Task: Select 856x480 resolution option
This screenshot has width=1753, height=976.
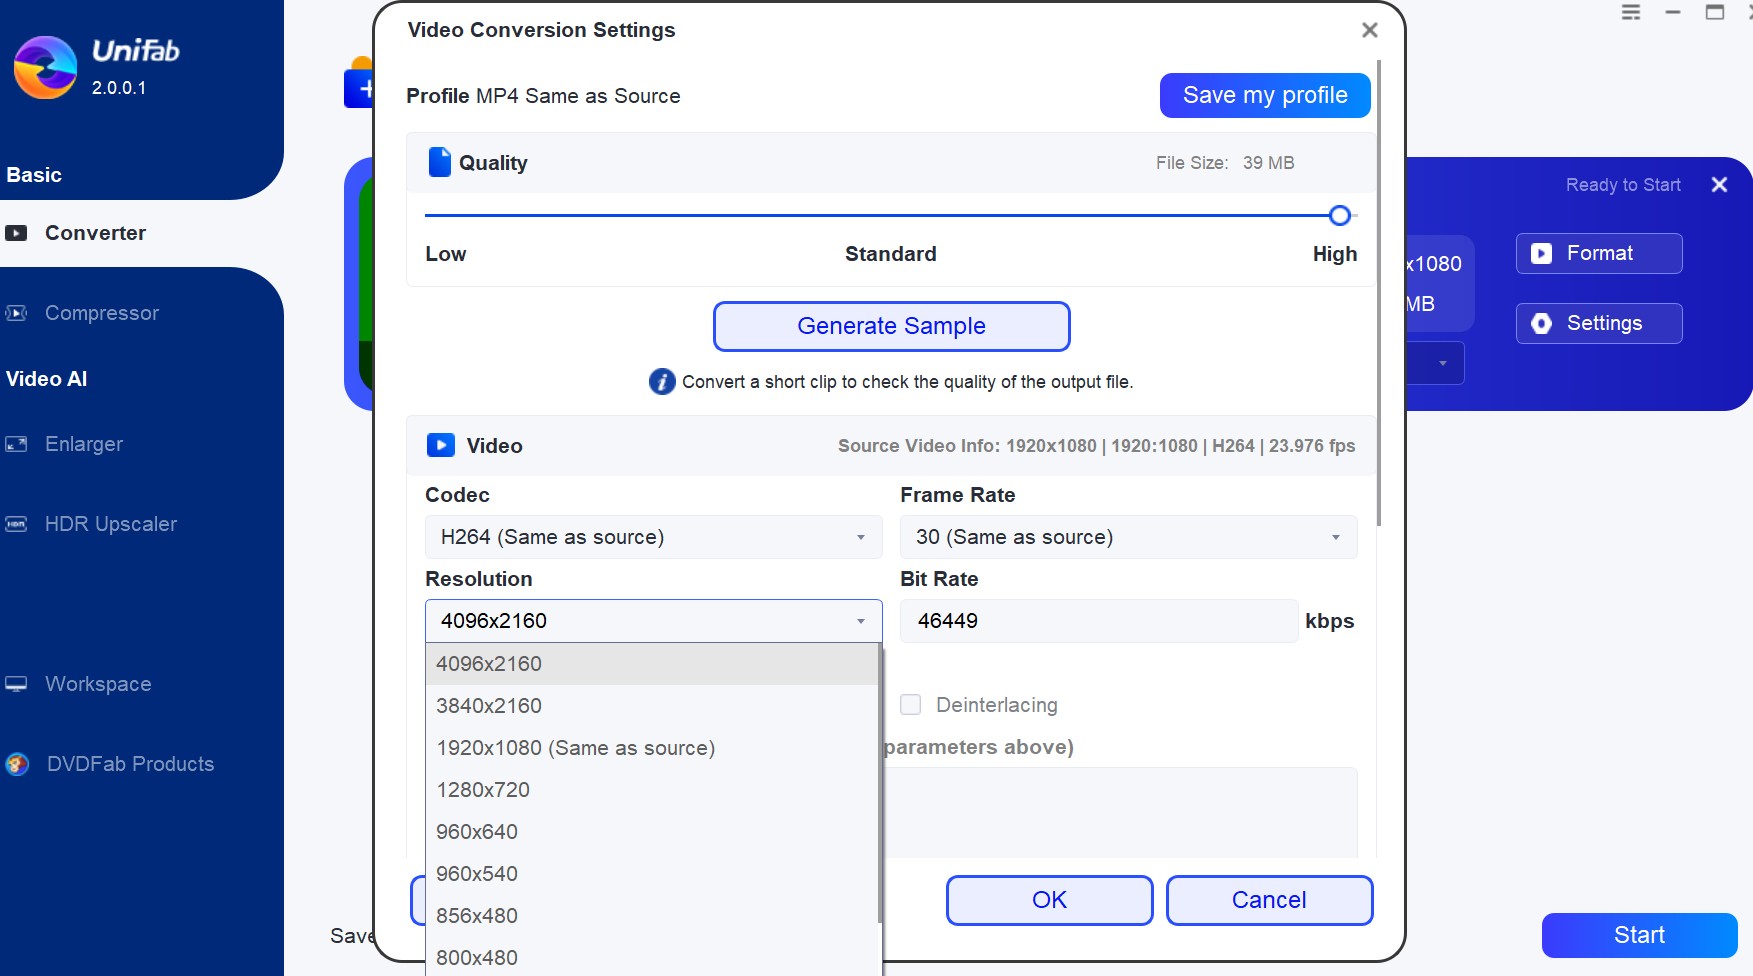Action: tap(652, 916)
